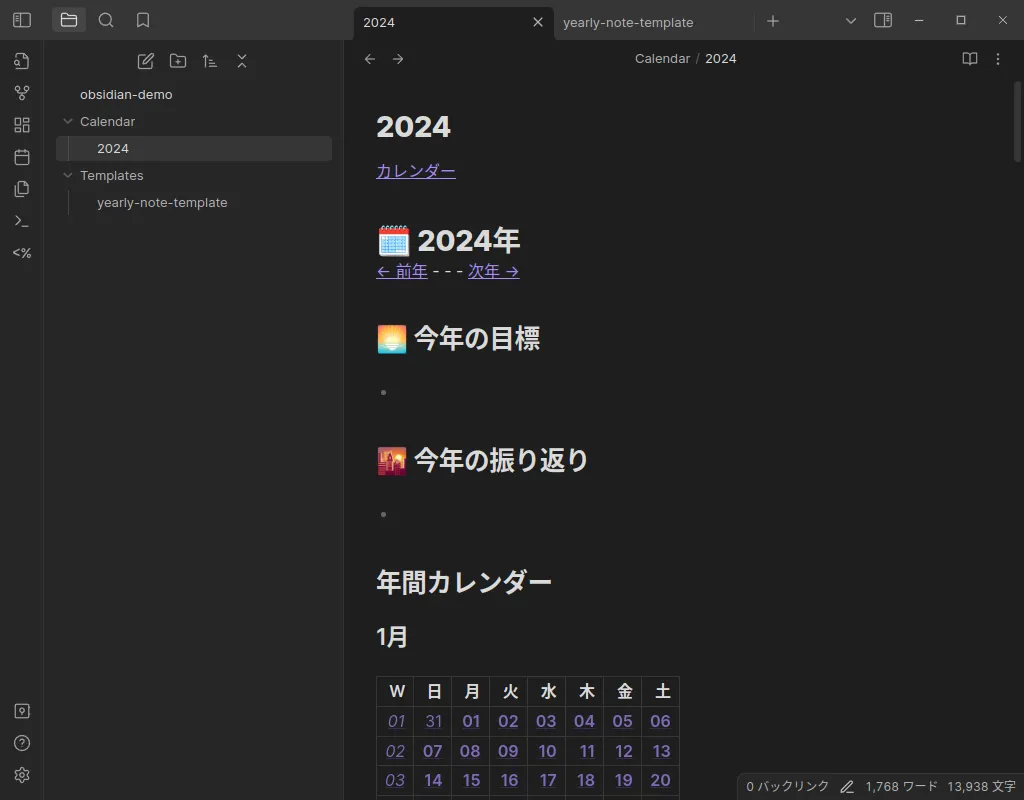Collapse the Calendar folder
The width and height of the screenshot is (1024, 800).
68,122
